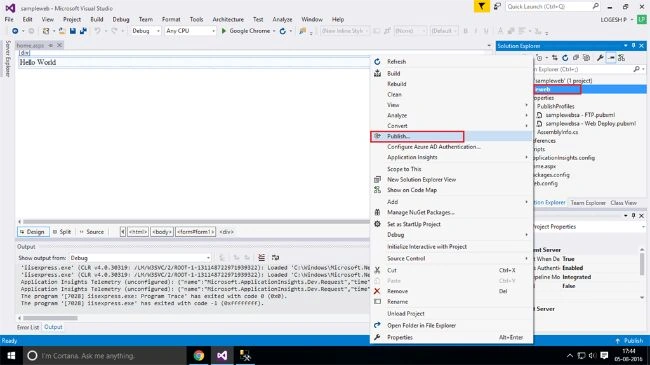
Task: Select Clean in the context menu
Action: (451, 94)
